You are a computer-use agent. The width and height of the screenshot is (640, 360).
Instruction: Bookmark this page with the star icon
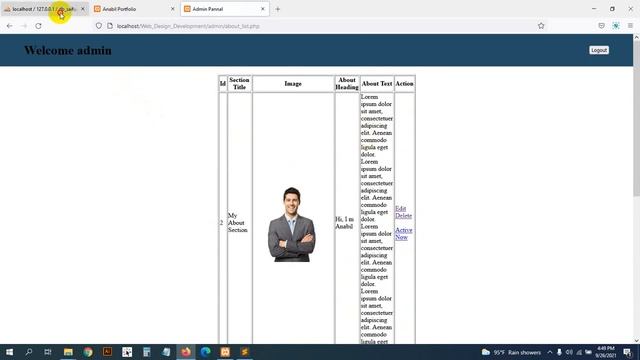coord(541,26)
